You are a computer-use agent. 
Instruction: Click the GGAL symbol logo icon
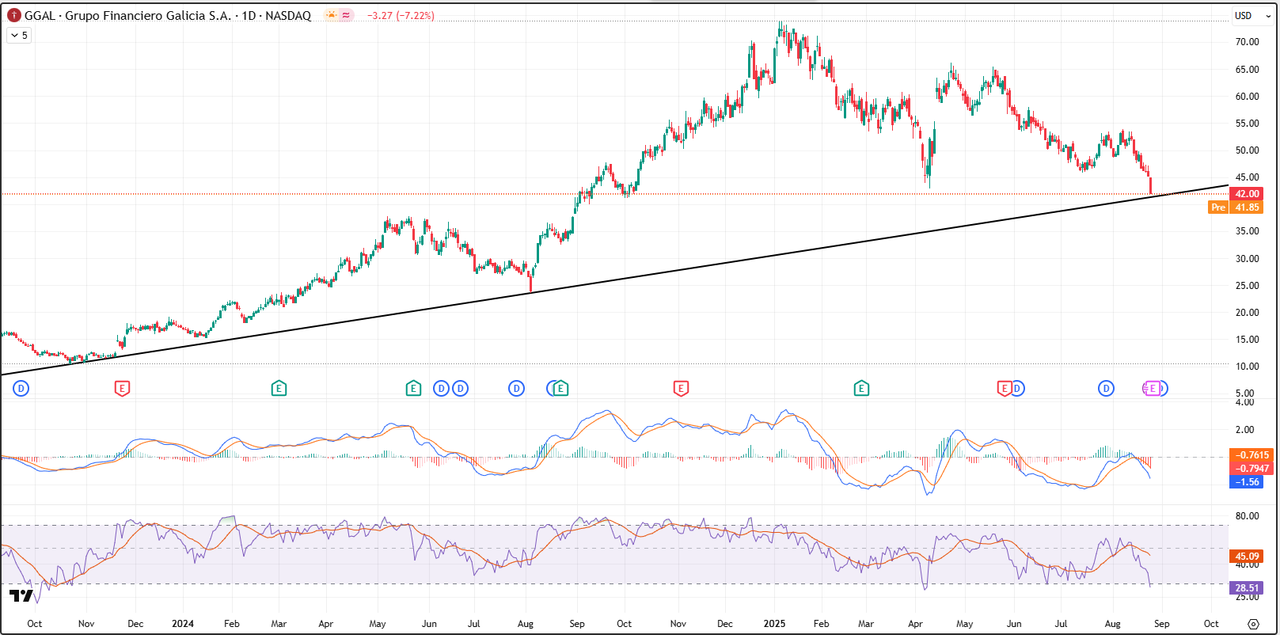(14, 16)
